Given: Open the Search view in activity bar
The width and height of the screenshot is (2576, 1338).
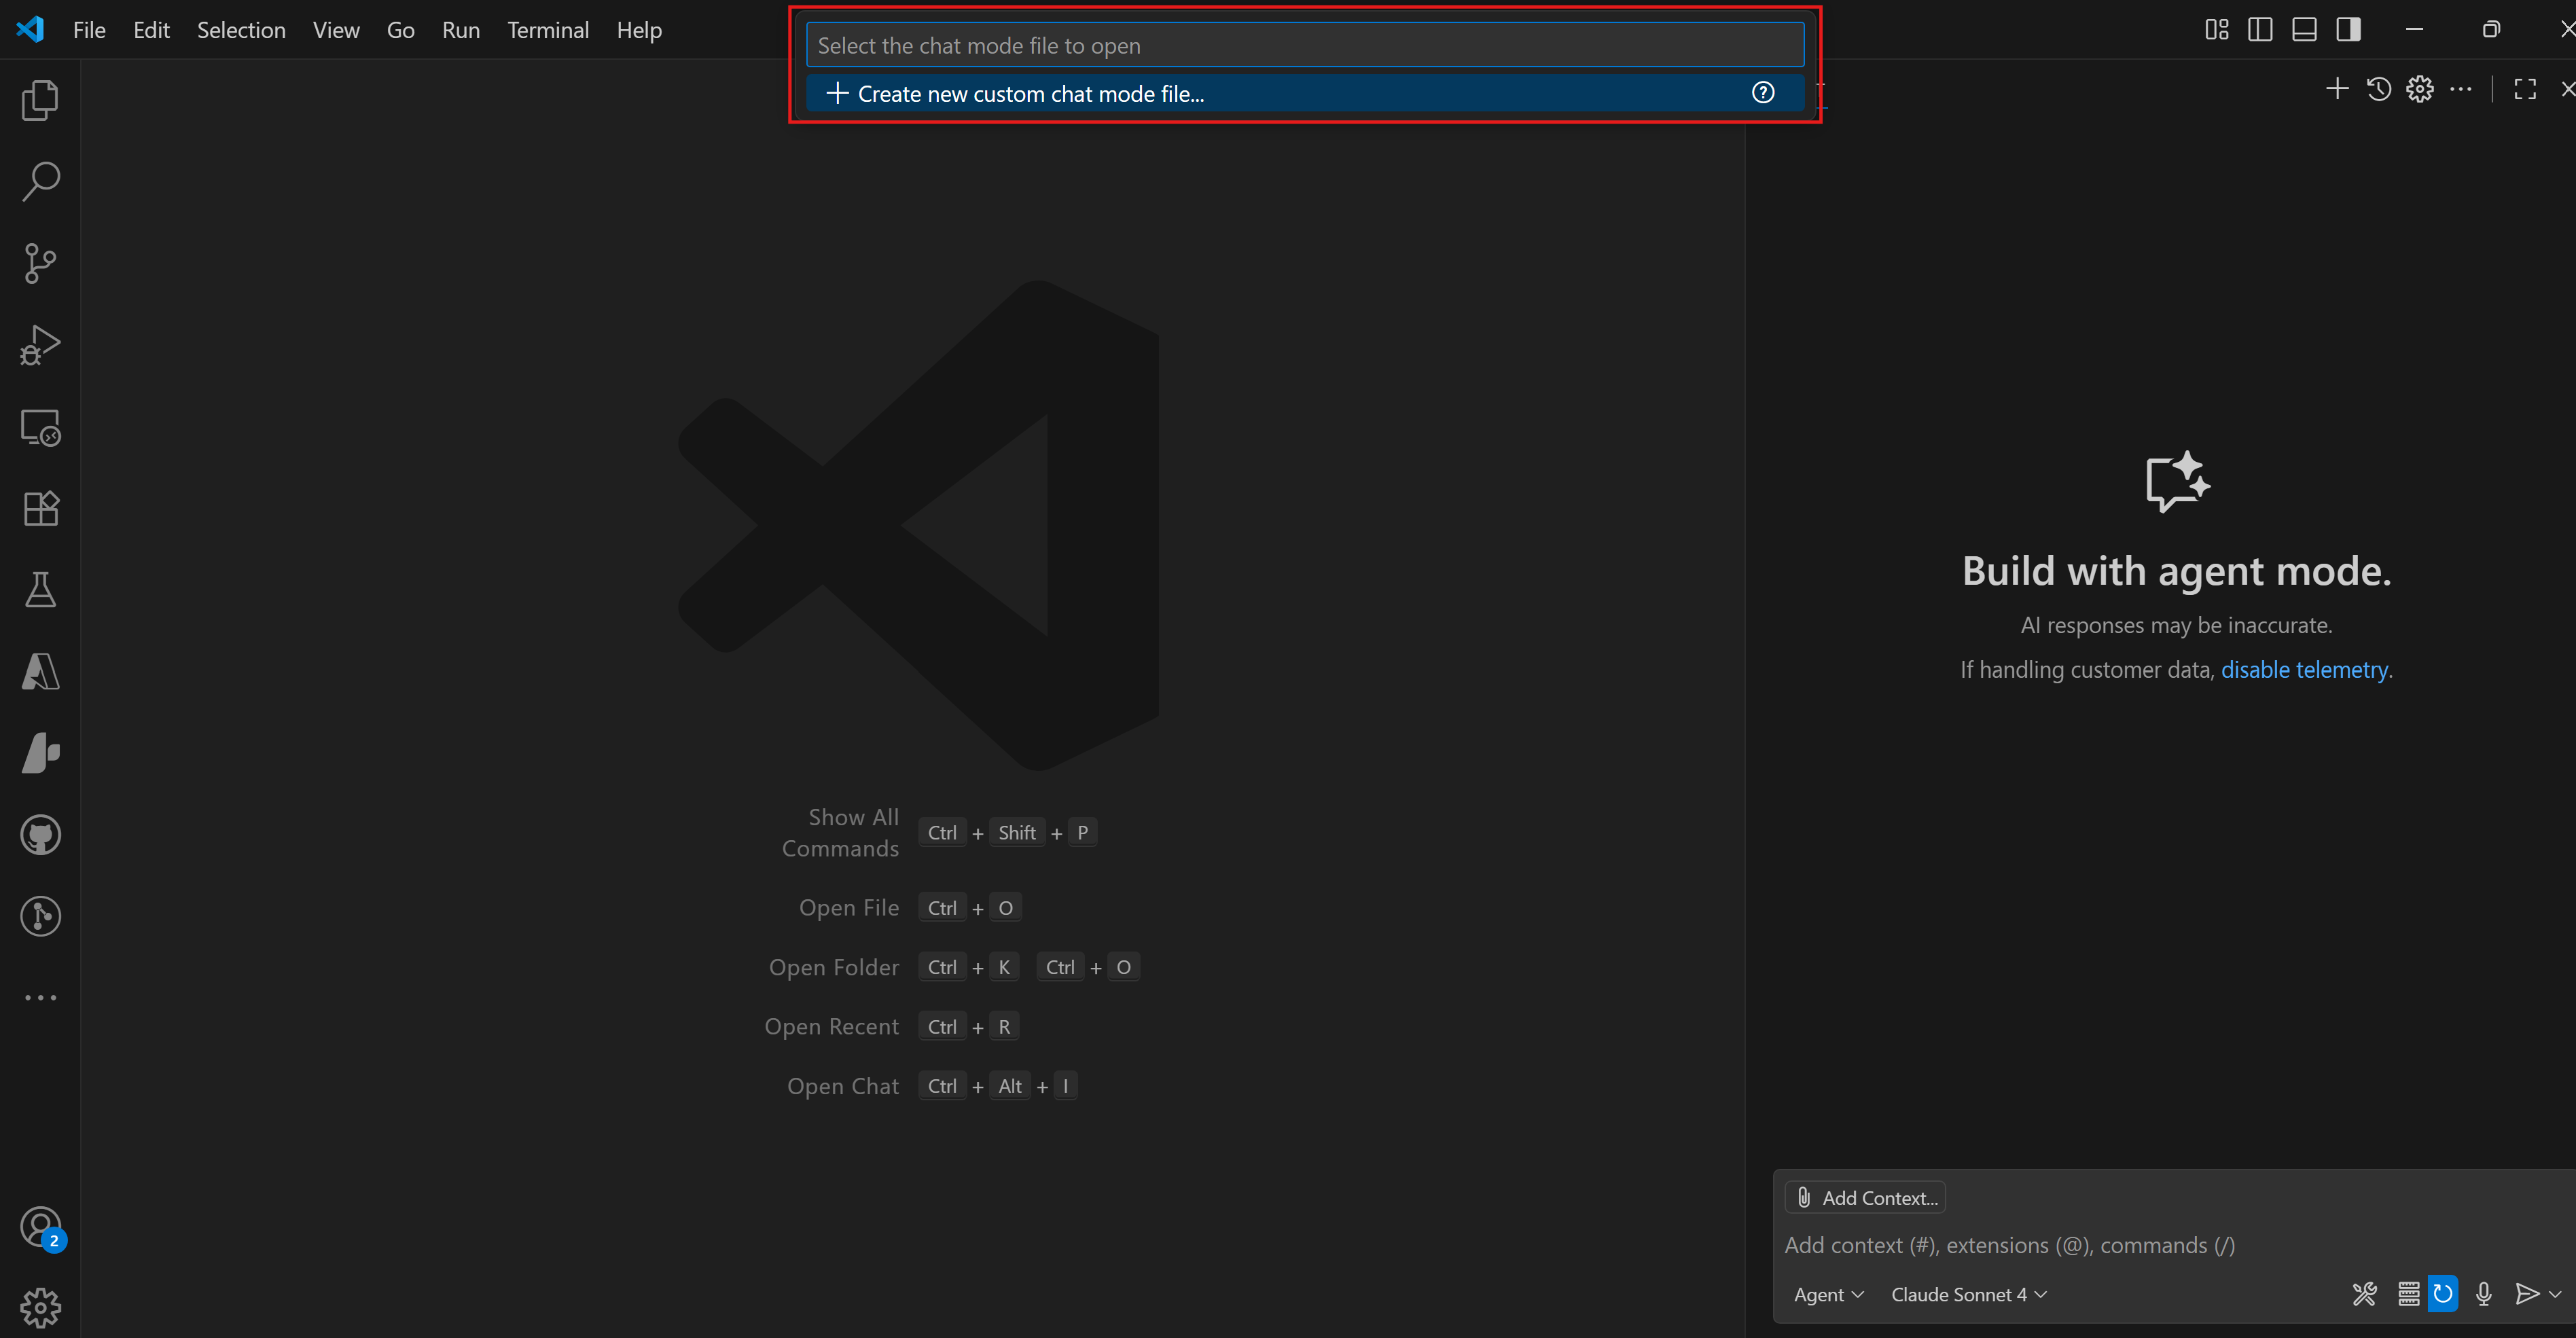Looking at the screenshot, I should [x=40, y=181].
